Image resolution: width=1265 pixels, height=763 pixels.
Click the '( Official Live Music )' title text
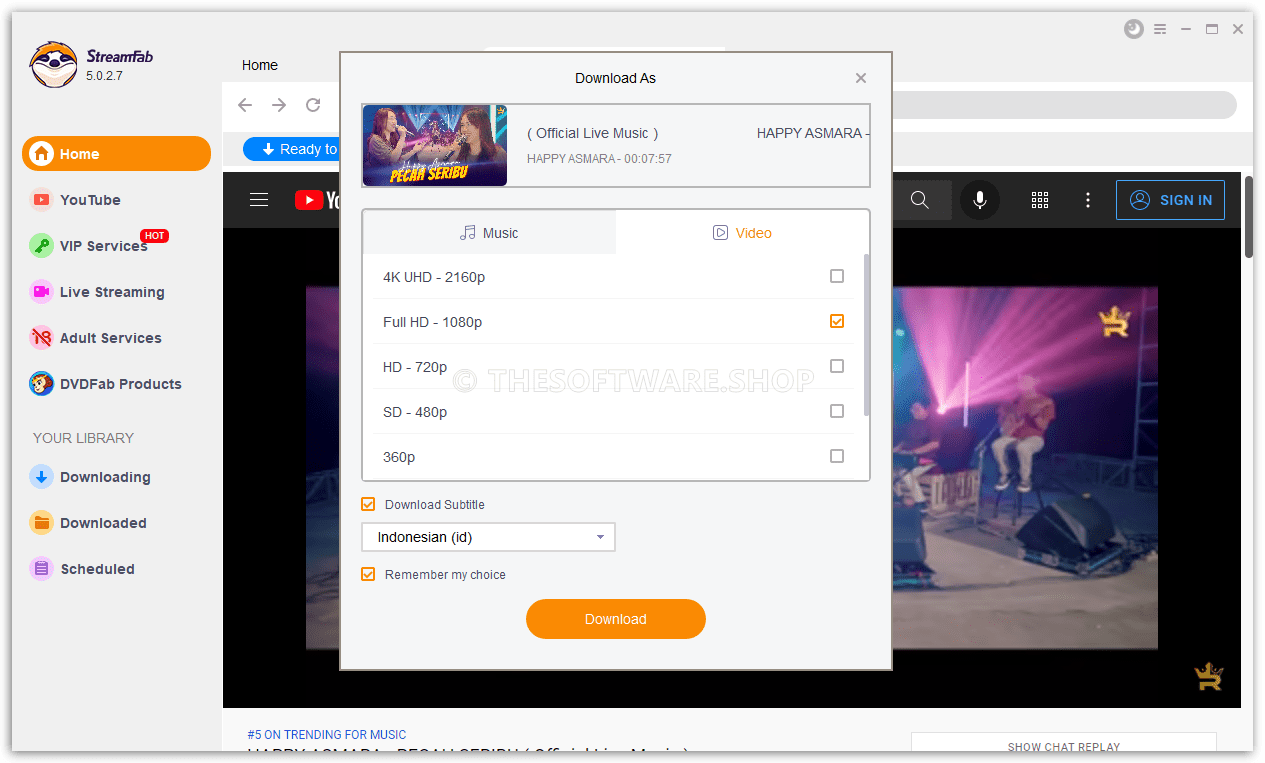593,133
